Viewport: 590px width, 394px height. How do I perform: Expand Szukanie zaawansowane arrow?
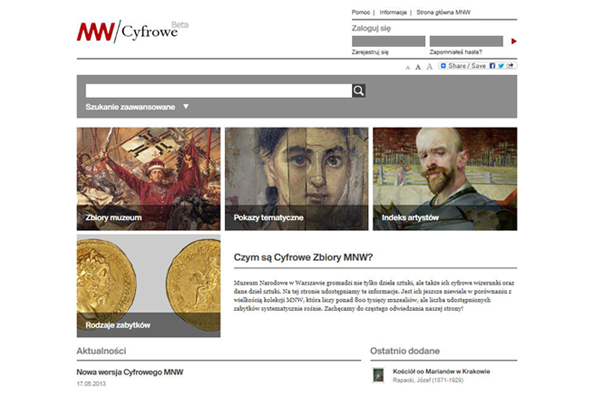pyautogui.click(x=186, y=106)
